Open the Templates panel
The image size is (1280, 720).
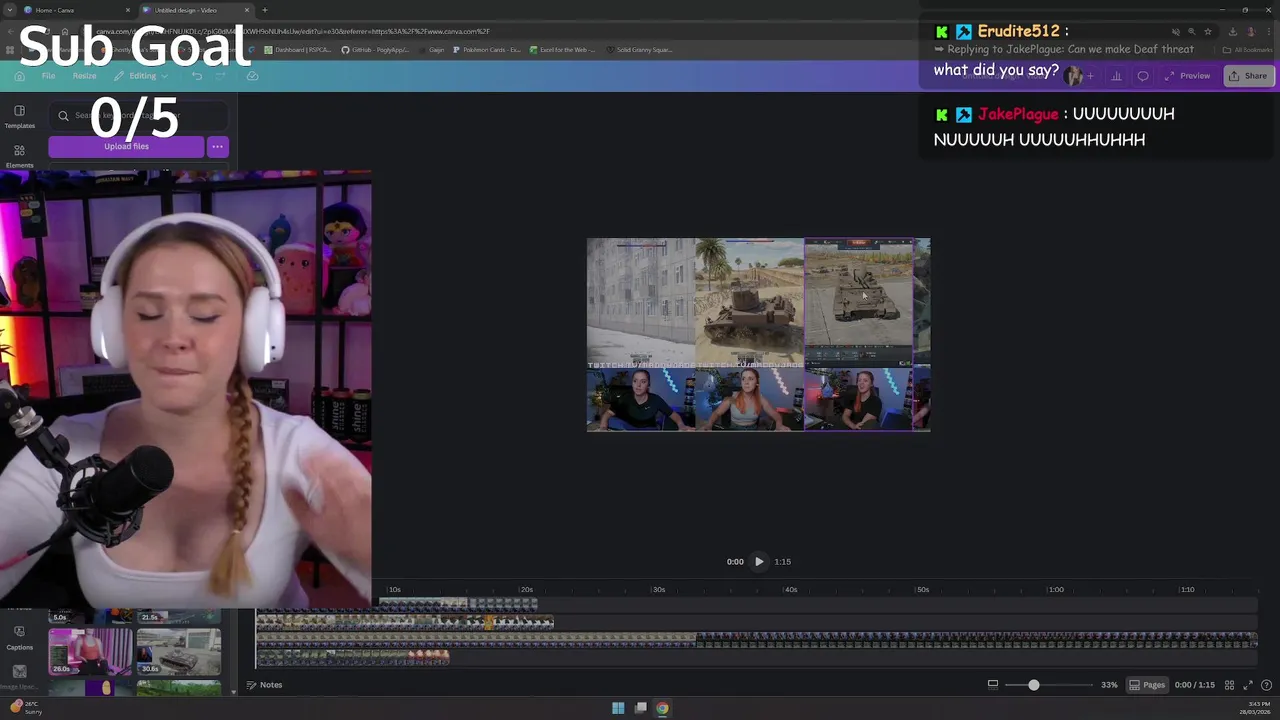19,116
